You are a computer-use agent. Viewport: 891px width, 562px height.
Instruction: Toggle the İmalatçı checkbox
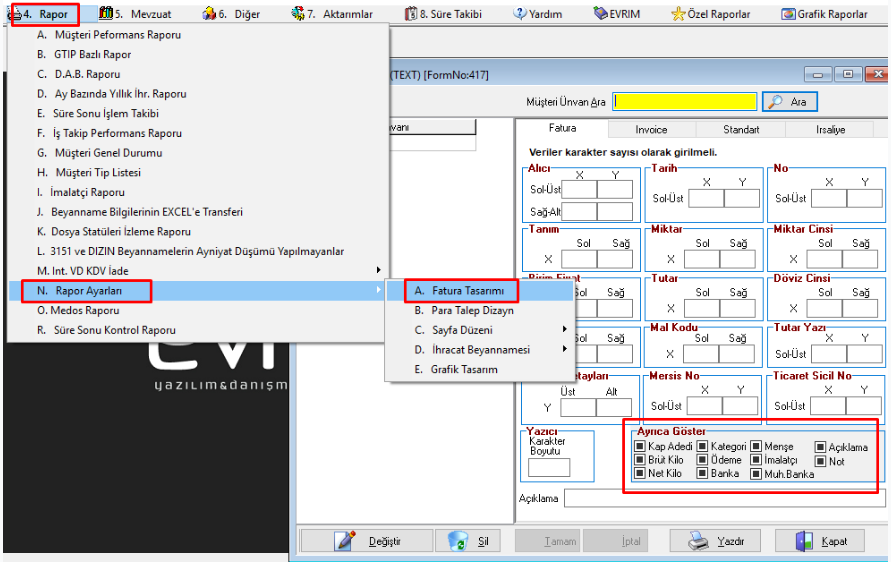click(756, 459)
